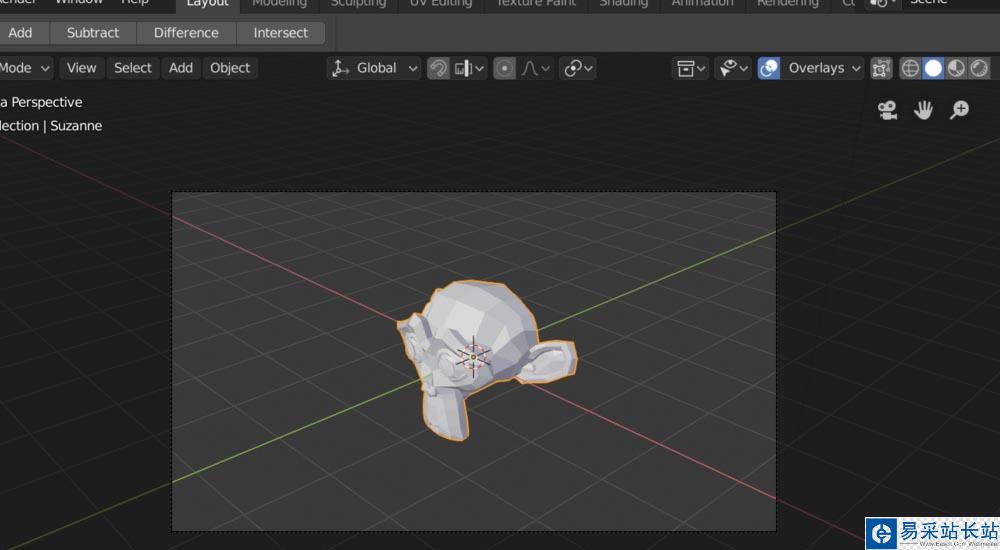The height and width of the screenshot is (550, 1000).
Task: Switch to the UV Editing workspace tab
Action: click(441, 4)
